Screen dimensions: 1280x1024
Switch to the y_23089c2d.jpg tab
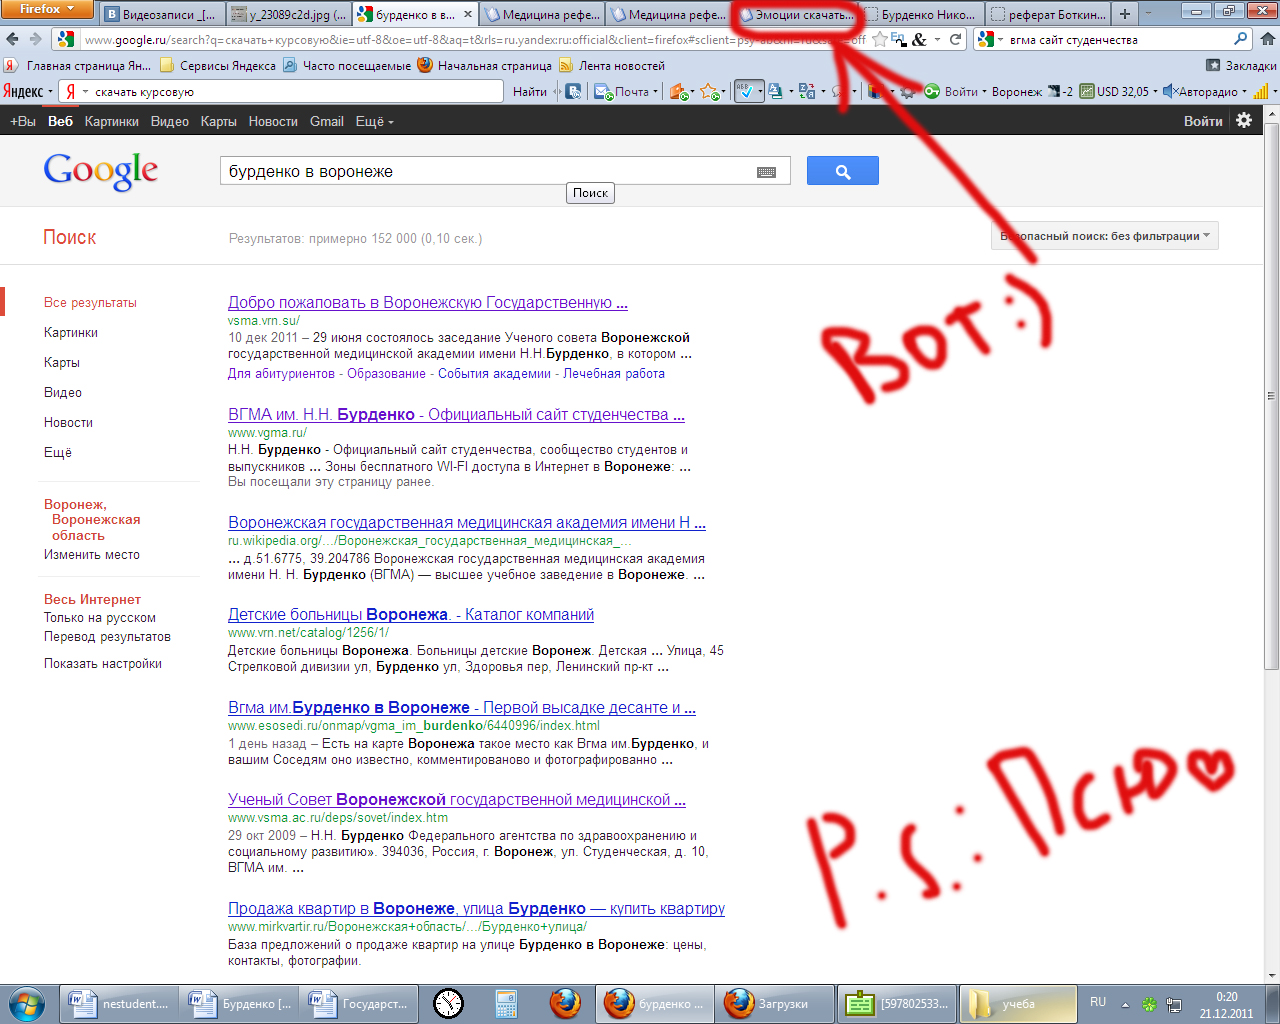[288, 14]
